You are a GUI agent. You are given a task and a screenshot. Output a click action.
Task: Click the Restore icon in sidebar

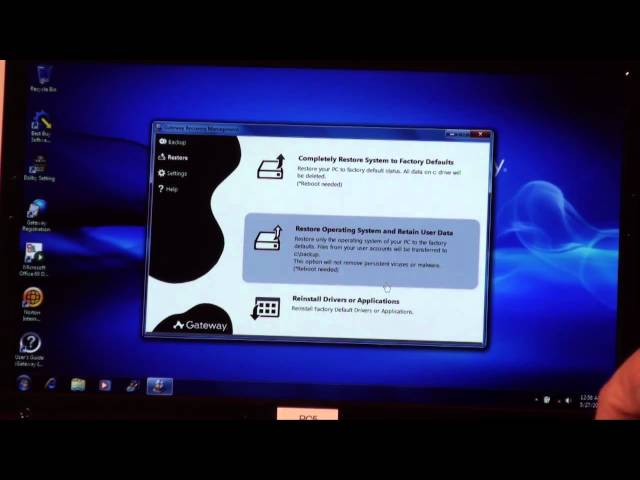click(162, 157)
